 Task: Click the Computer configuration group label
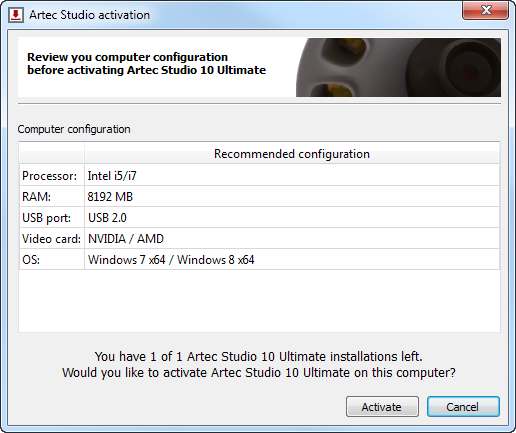pyautogui.click(x=74, y=129)
